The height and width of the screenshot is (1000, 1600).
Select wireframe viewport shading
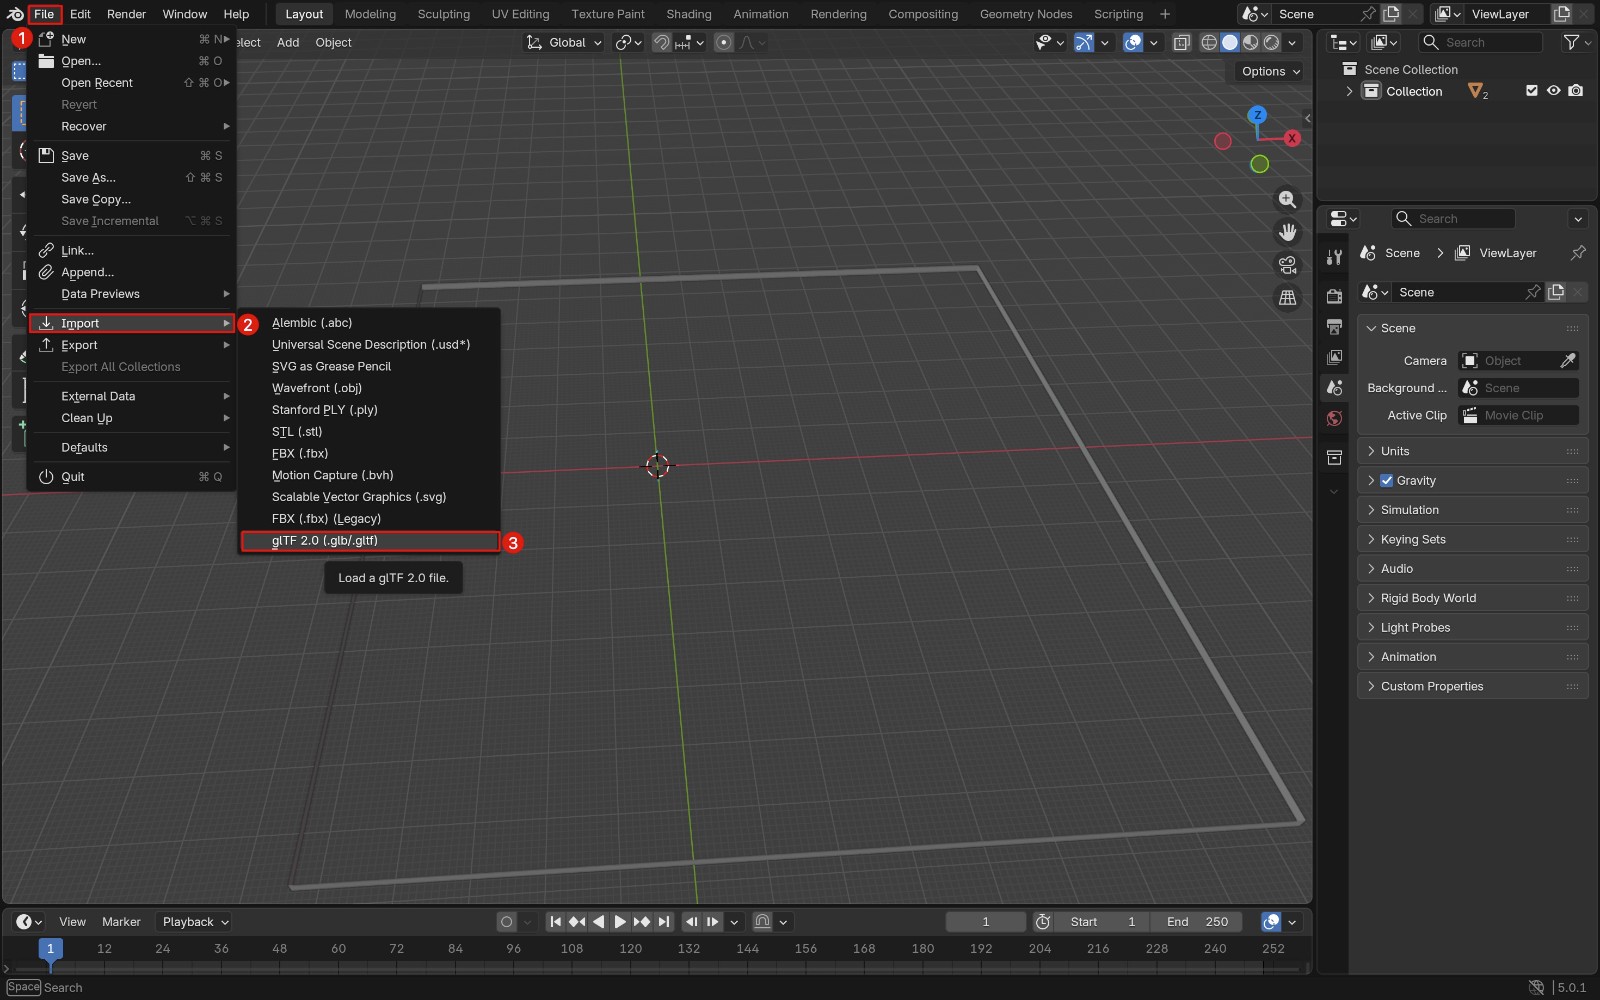click(x=1209, y=42)
